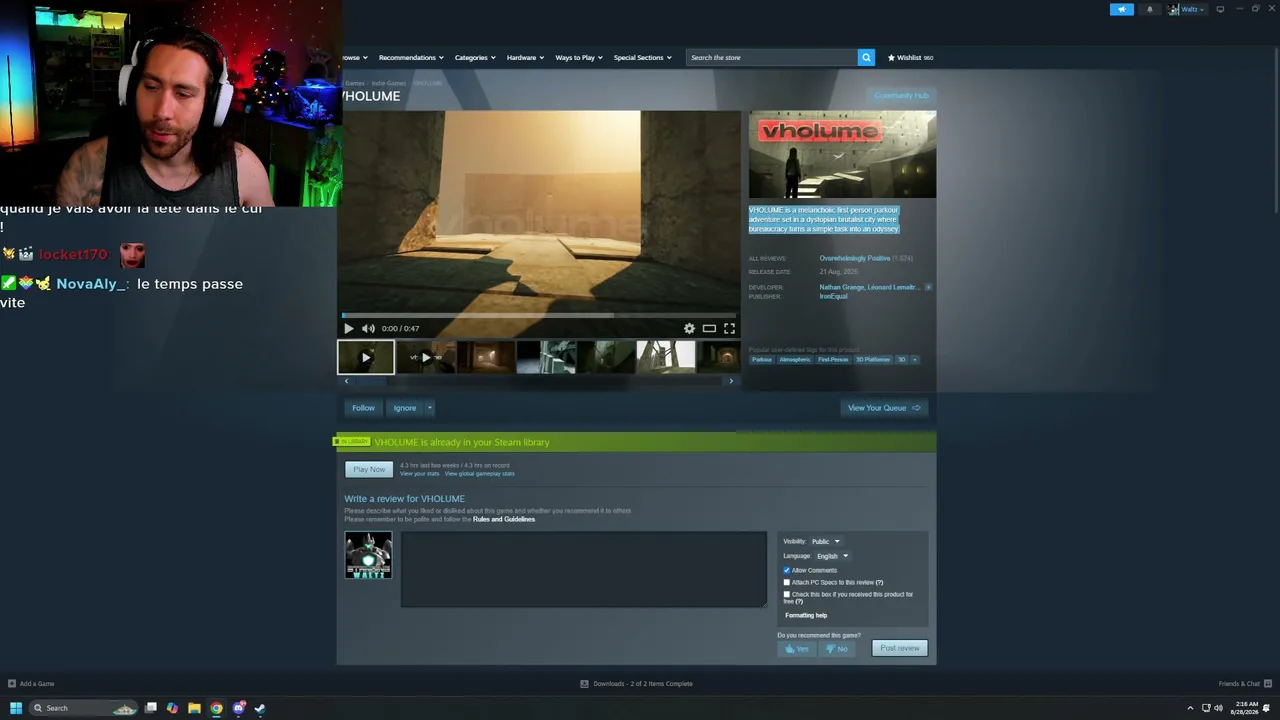Expand the Categories store menu

475,58
